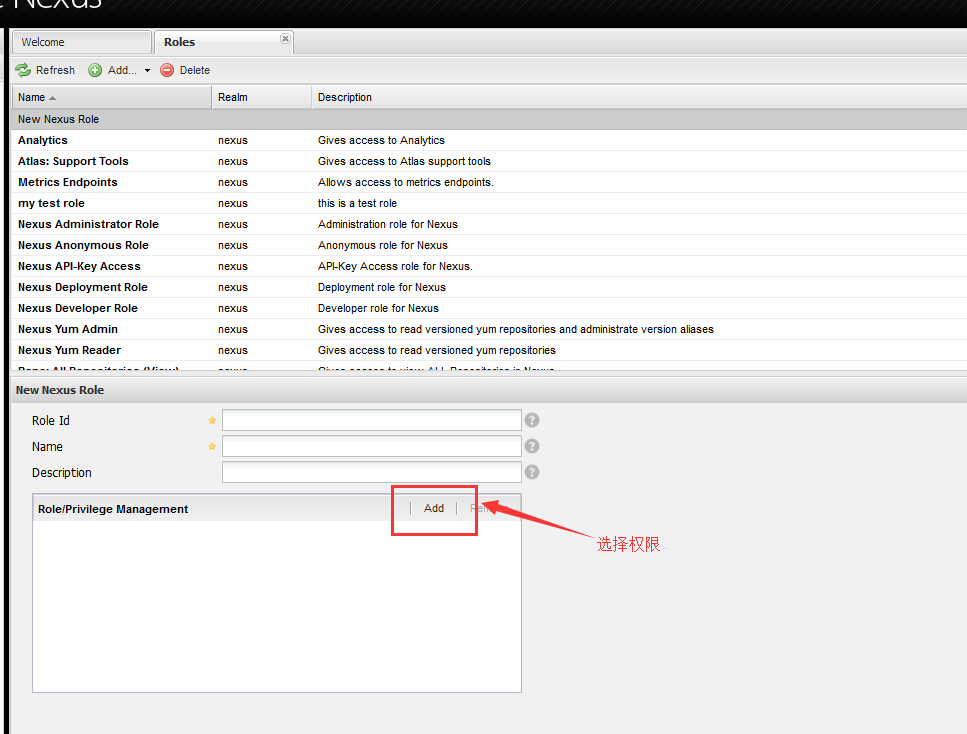The image size is (967, 734).
Task: Sort by the Description column header
Action: click(x=639, y=97)
